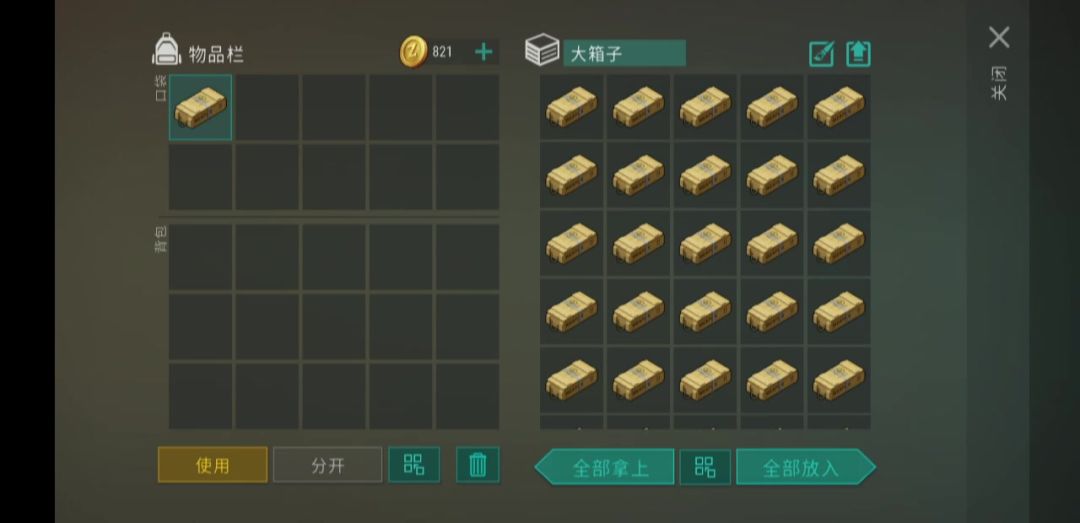This screenshot has width=1080, height=523.
Task: Select the first crate in the chest's top row
Action: coord(572,107)
